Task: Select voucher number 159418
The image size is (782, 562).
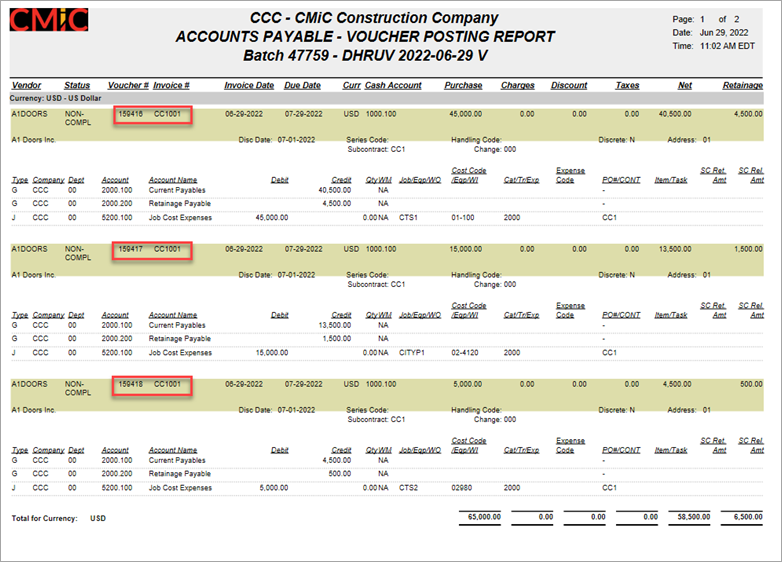Action: (x=130, y=384)
